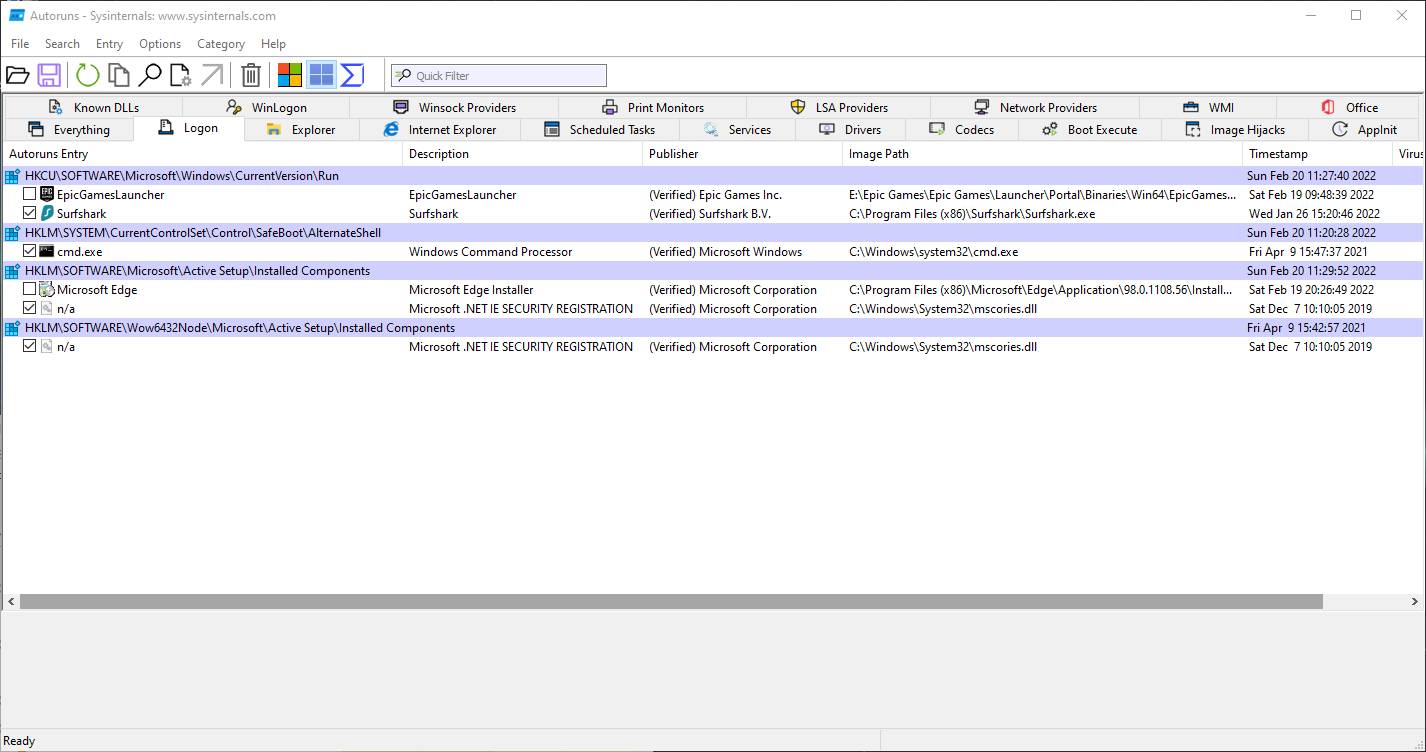Uncheck the Surfshark autorun entry
This screenshot has width=1426, height=752.
tap(30, 214)
